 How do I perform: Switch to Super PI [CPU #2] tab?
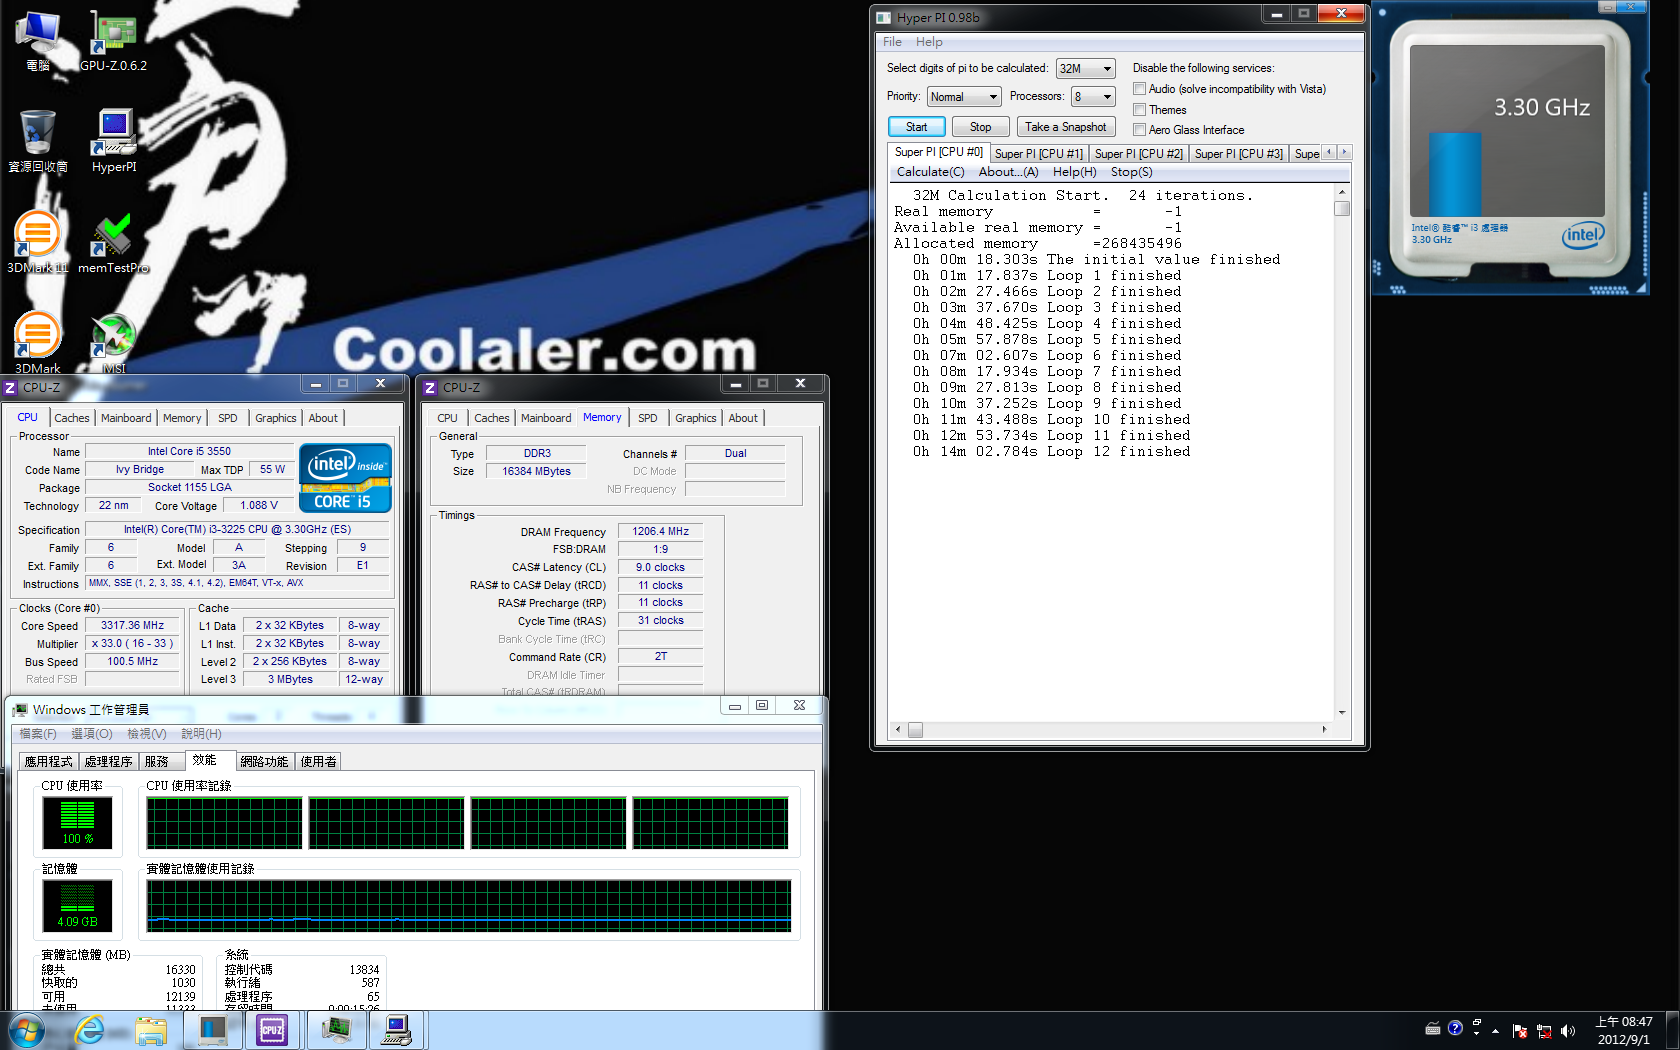(1138, 154)
